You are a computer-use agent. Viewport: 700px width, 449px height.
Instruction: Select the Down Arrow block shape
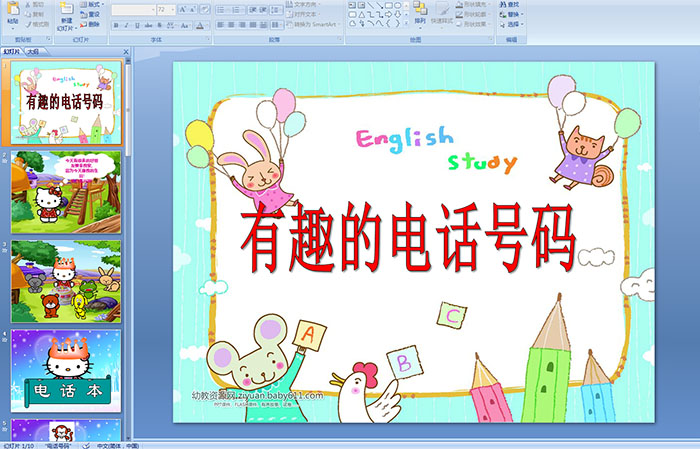[x=398, y=14]
